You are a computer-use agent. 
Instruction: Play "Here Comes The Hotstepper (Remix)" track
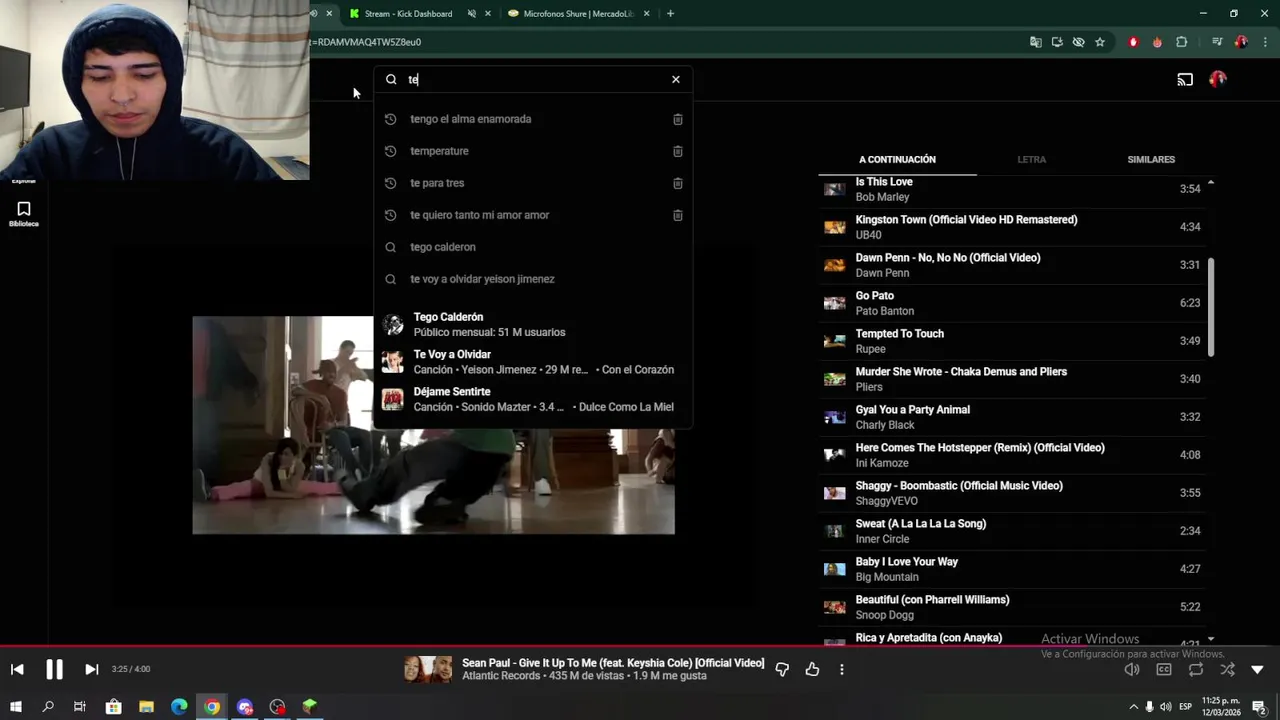pyautogui.click(x=1012, y=455)
